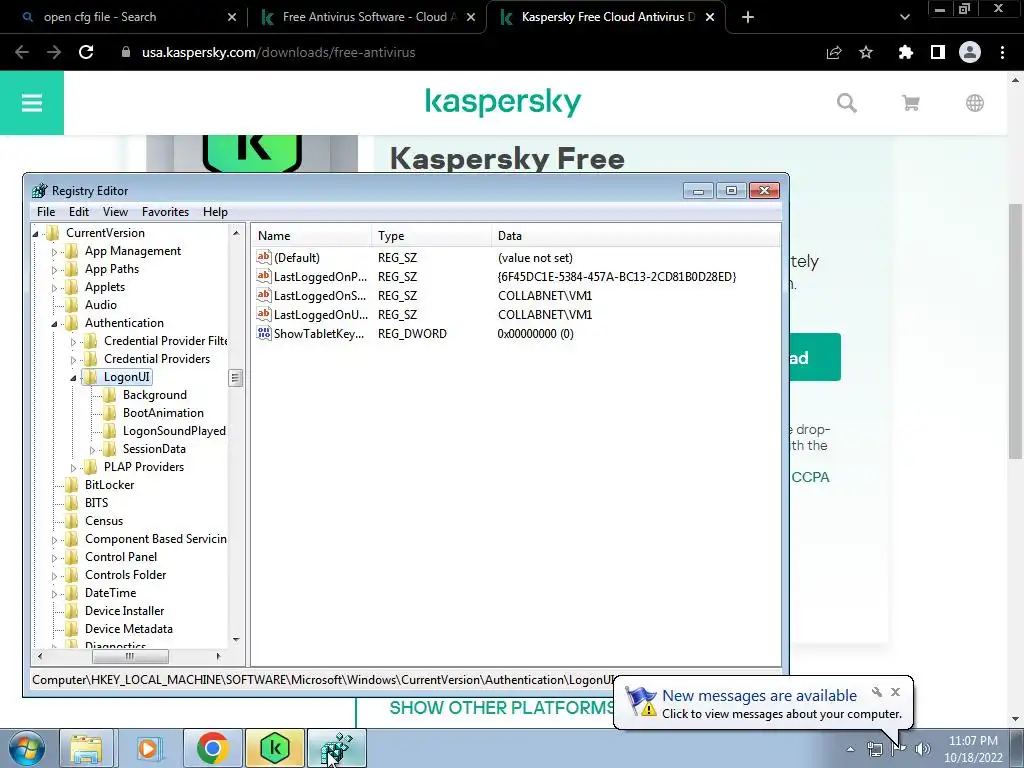Click the taskbar clock
The height and width of the screenshot is (768, 1024).
[973, 749]
